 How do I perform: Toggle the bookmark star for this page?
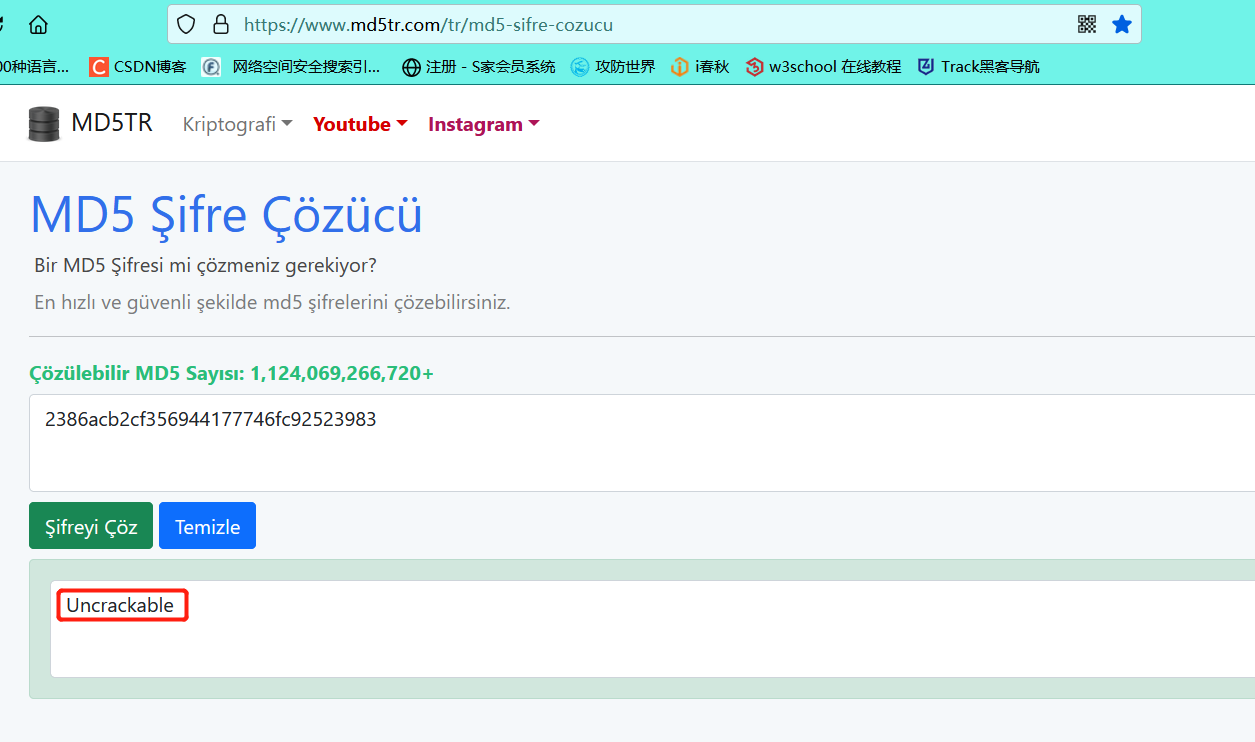pos(1121,24)
